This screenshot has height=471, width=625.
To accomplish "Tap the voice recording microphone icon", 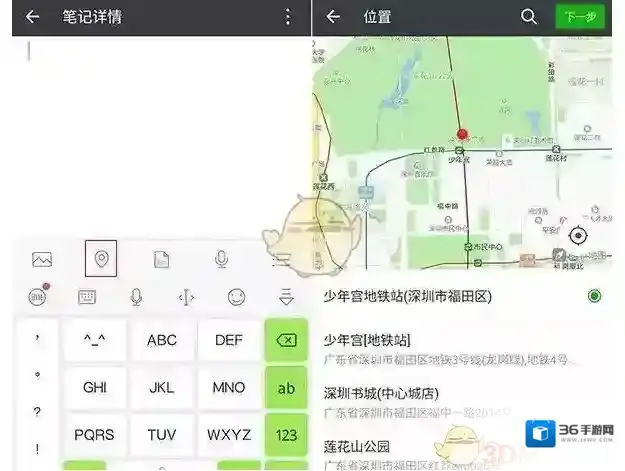I will click(x=222, y=259).
